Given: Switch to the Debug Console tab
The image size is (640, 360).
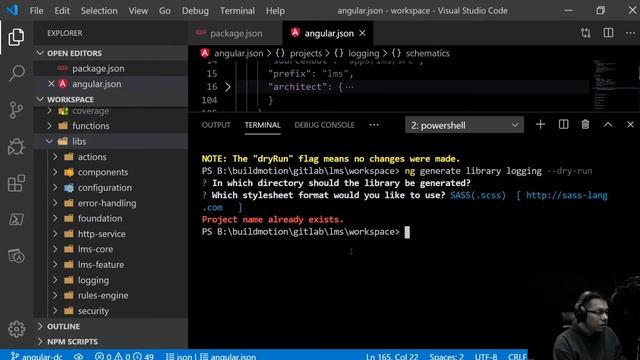Looking at the screenshot, I should 324,125.
